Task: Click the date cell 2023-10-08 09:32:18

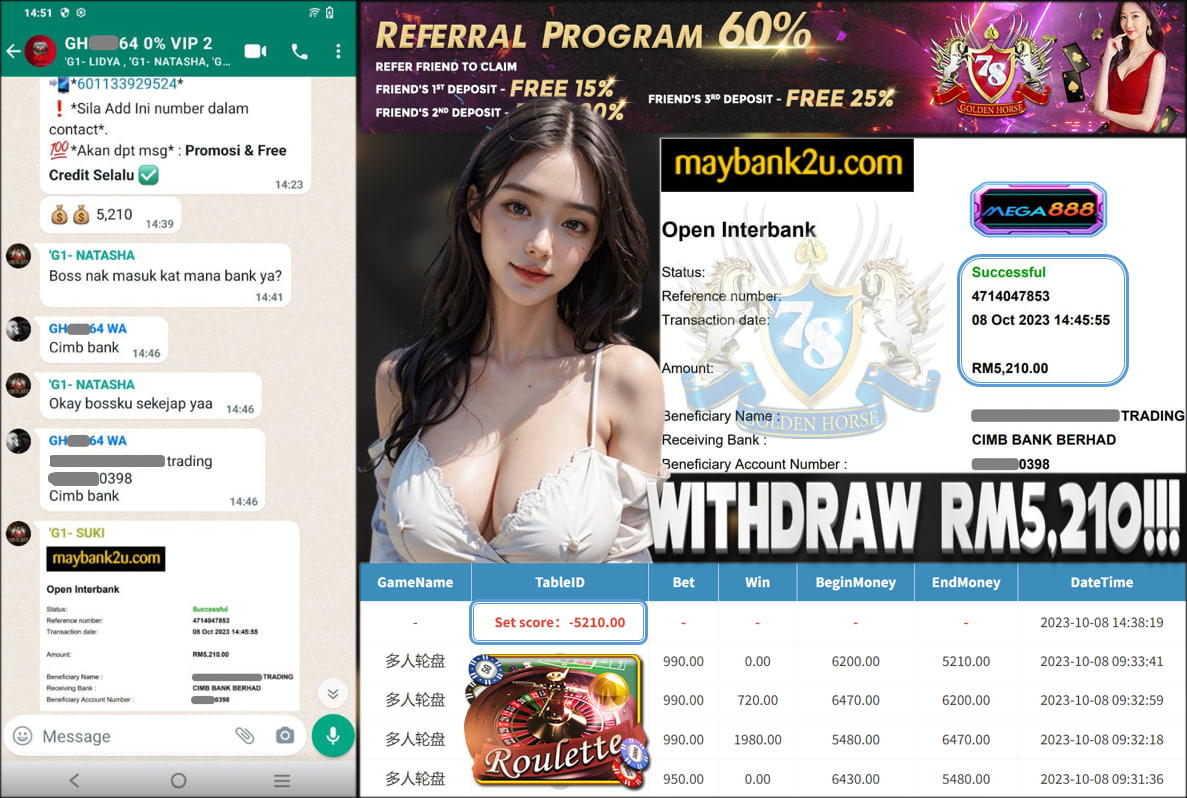Action: tap(1101, 740)
